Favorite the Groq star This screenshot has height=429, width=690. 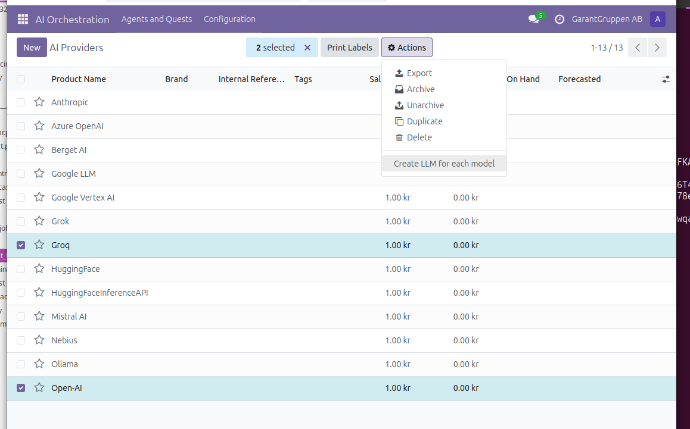click(x=39, y=245)
